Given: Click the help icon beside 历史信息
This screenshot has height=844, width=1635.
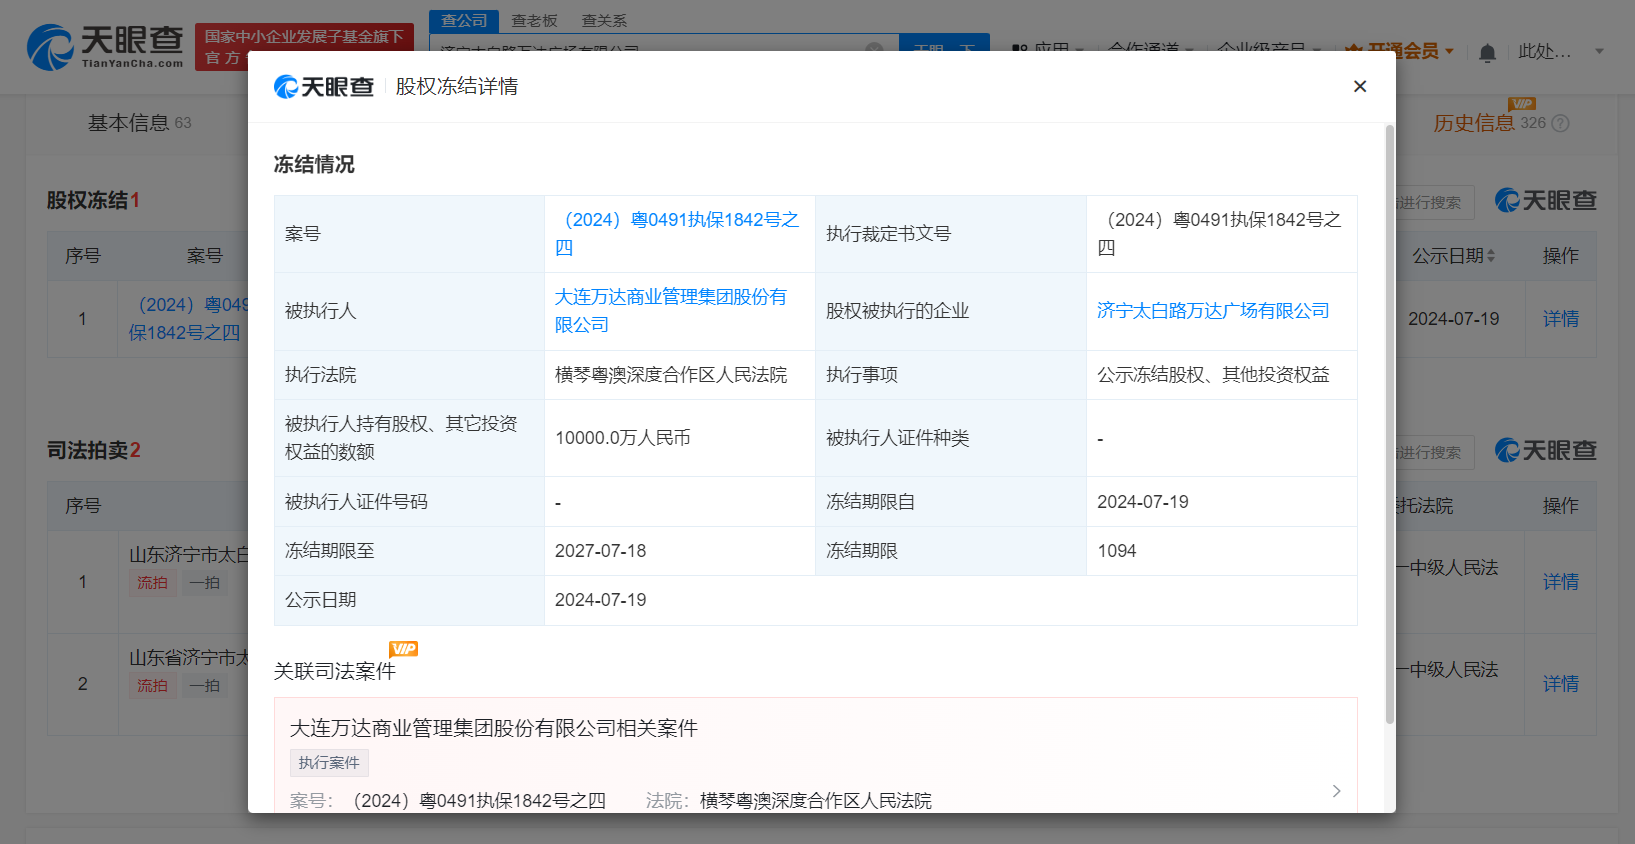Looking at the screenshot, I should point(1560,123).
